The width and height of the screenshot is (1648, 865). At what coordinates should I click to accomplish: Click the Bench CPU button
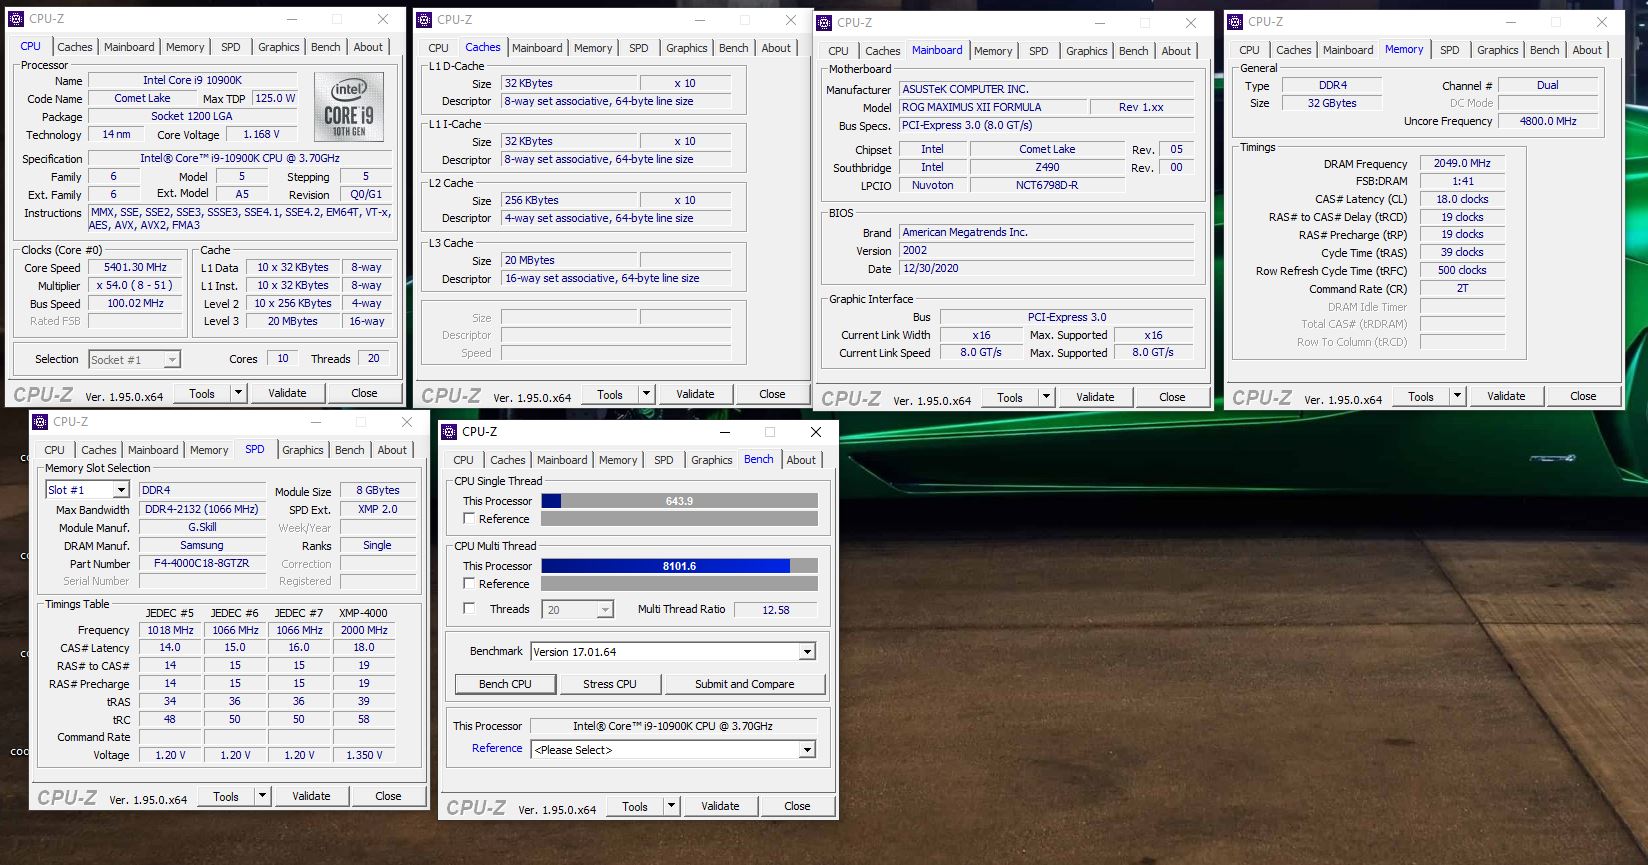pos(505,684)
